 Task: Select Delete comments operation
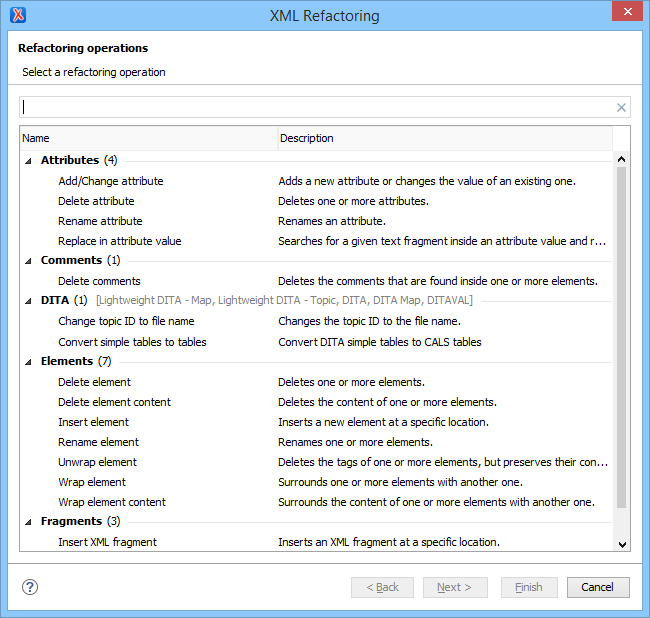coord(99,281)
